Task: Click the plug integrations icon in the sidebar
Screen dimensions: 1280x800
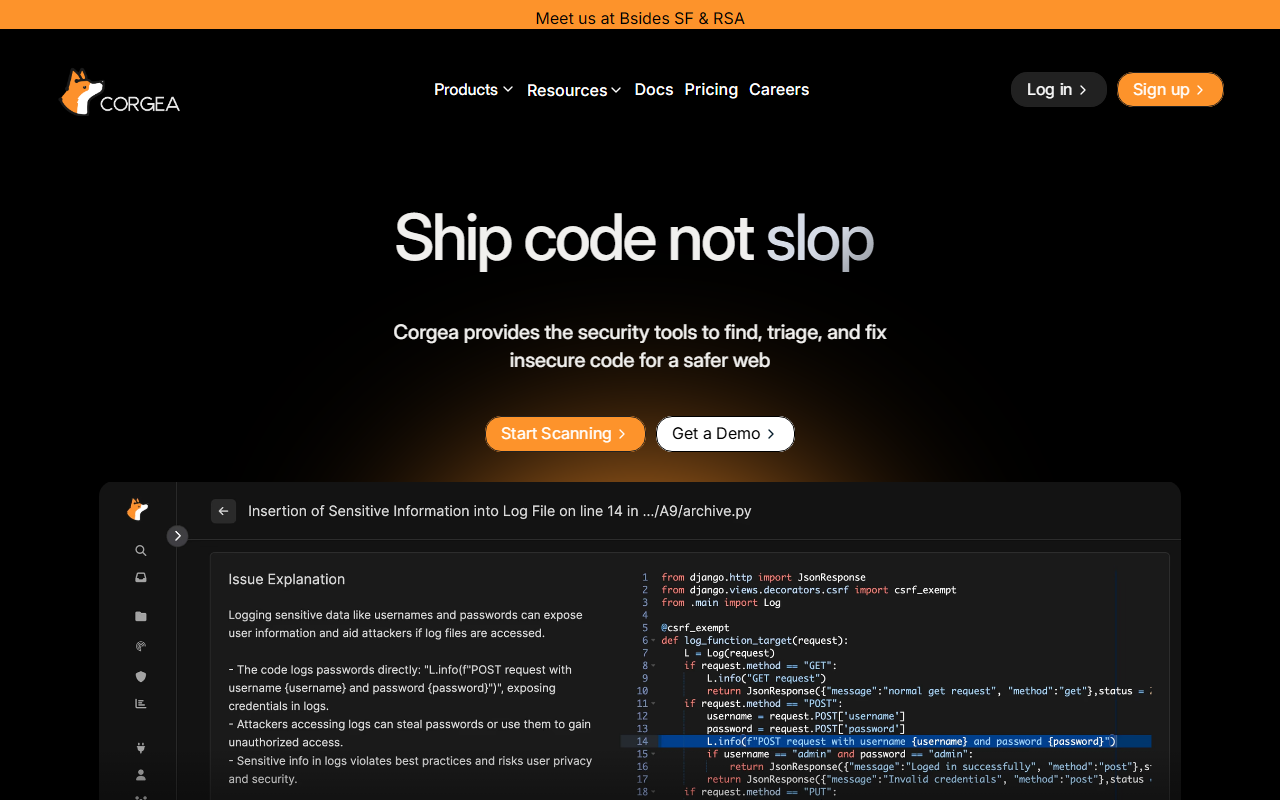Action: coord(141,747)
